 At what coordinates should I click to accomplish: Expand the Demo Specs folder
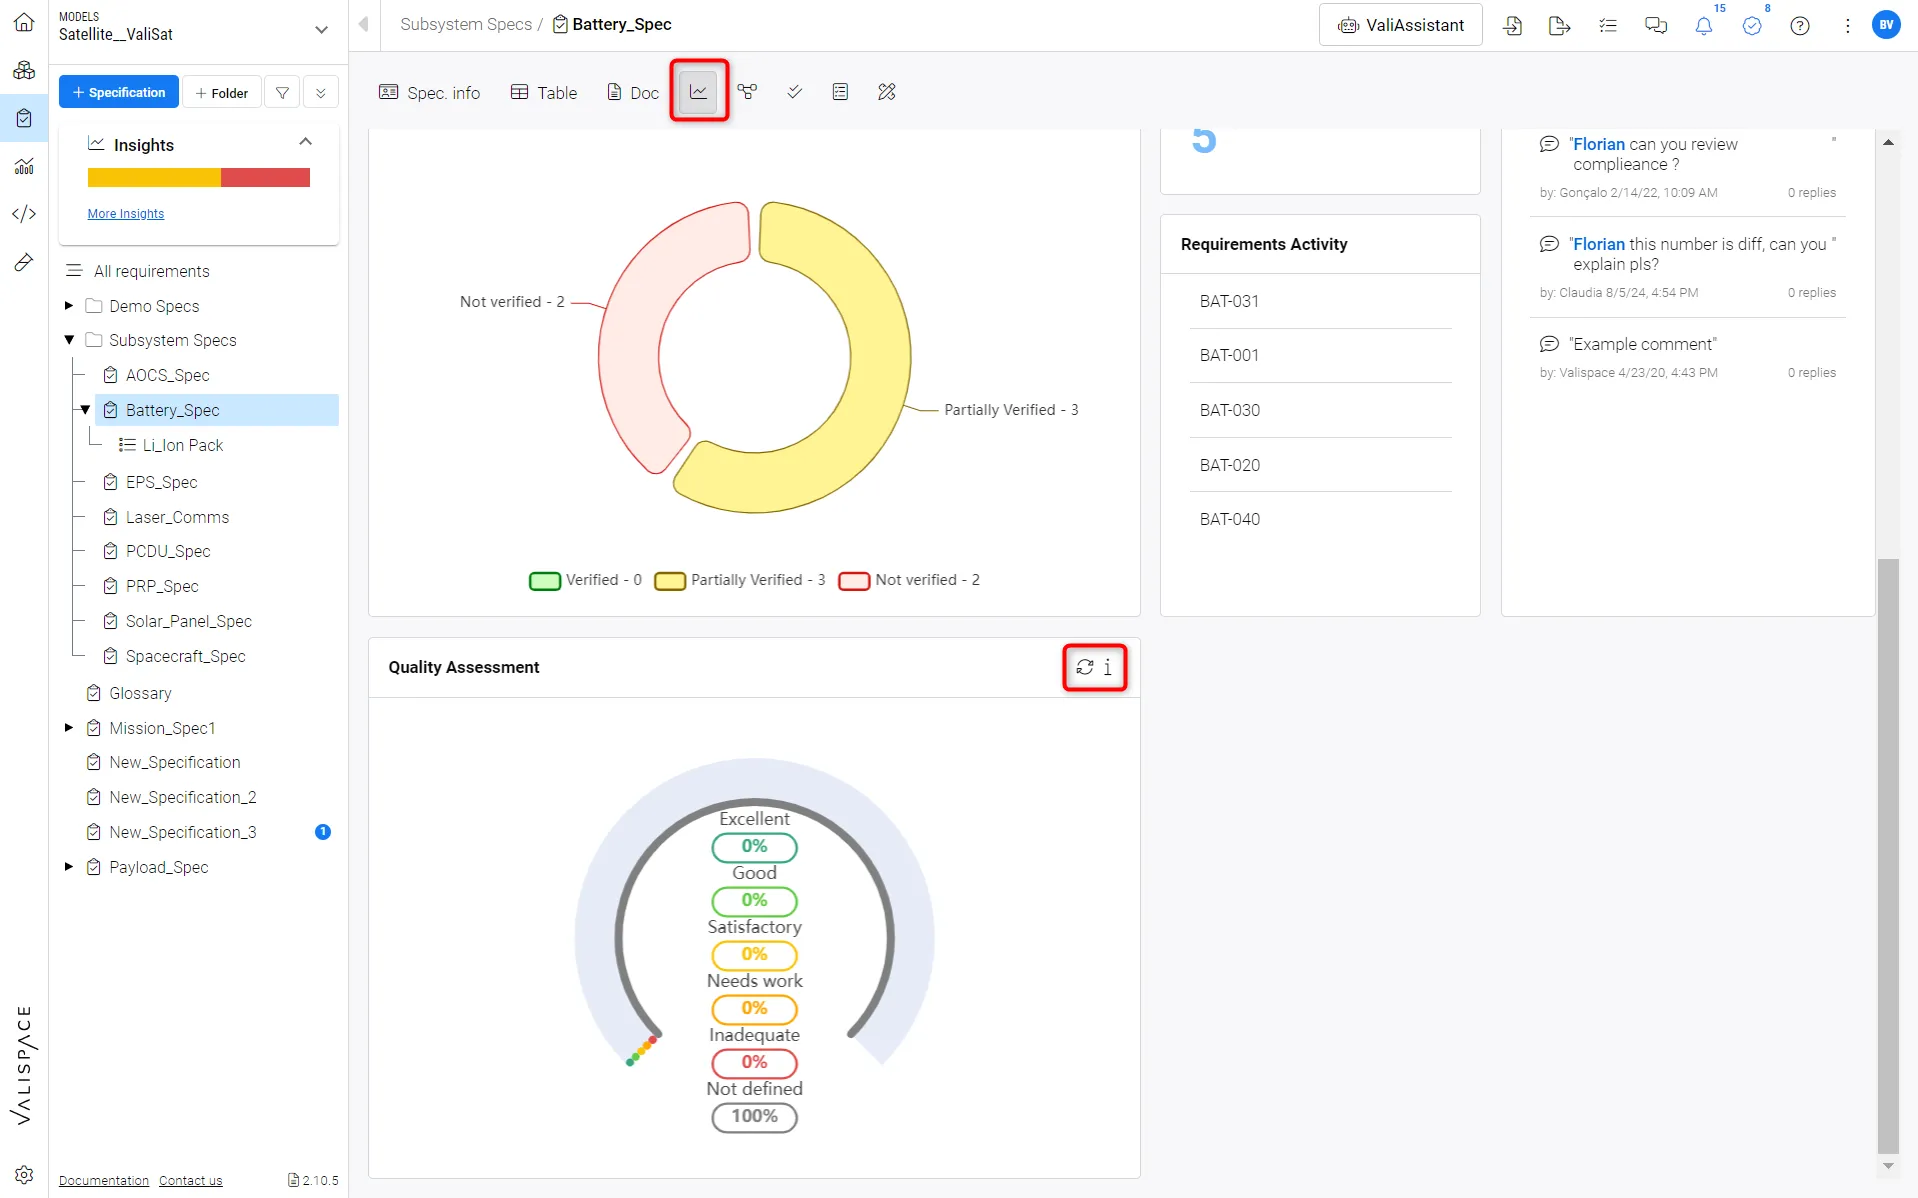point(69,306)
